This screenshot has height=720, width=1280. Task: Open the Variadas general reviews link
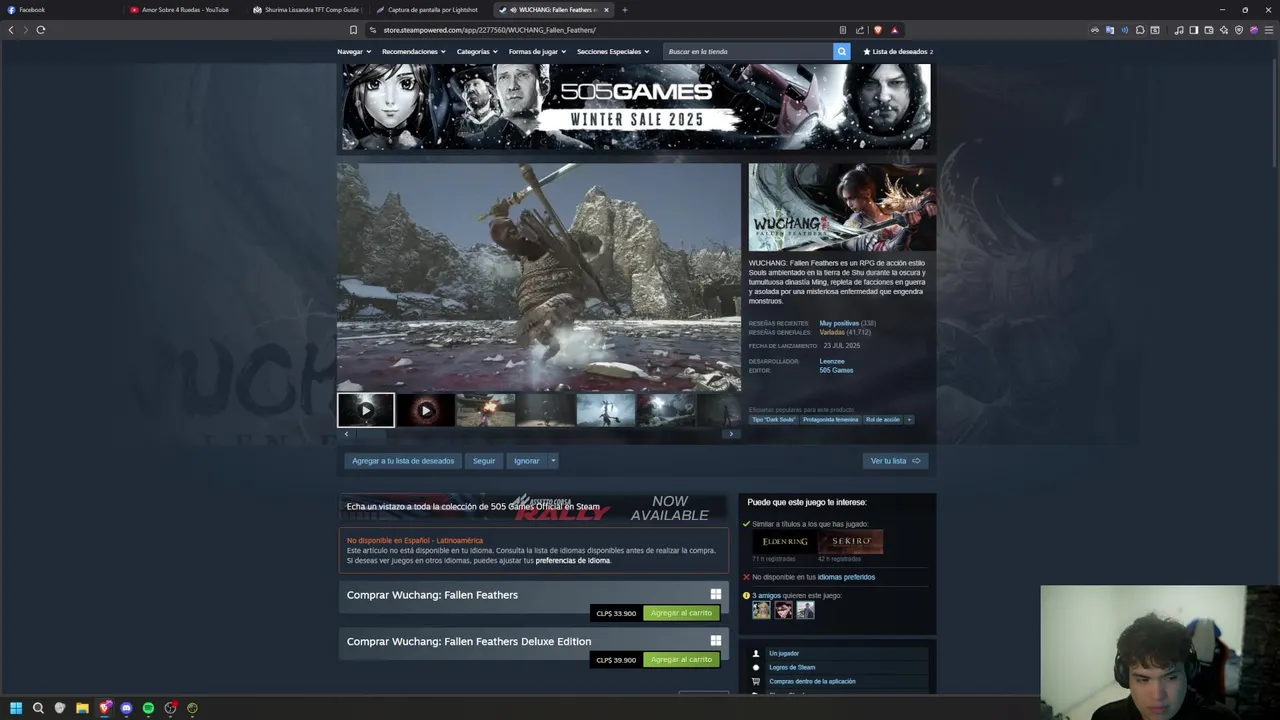[832, 332]
